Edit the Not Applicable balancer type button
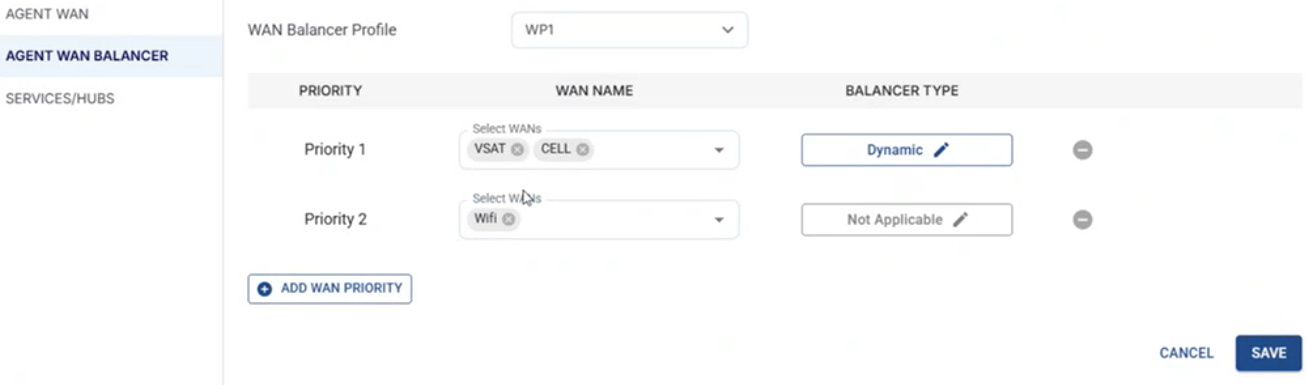The height and width of the screenshot is (385, 1307). coord(907,220)
